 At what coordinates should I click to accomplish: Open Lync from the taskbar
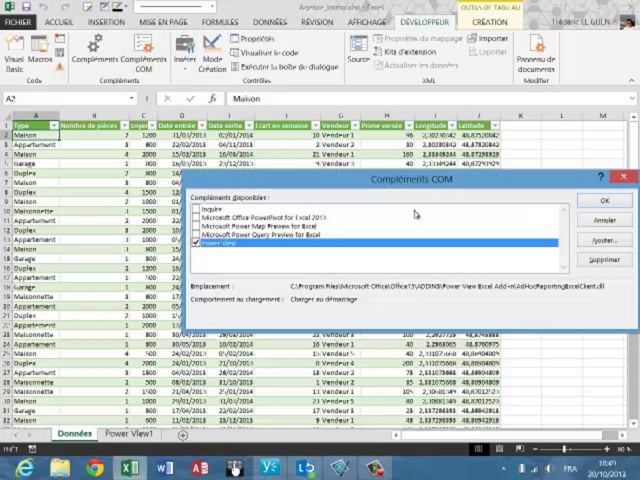point(305,468)
